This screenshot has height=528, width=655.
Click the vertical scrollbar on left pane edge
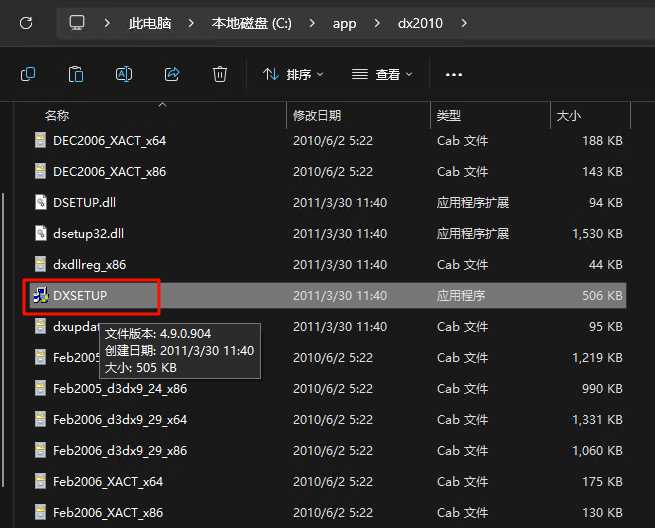[x=4, y=340]
